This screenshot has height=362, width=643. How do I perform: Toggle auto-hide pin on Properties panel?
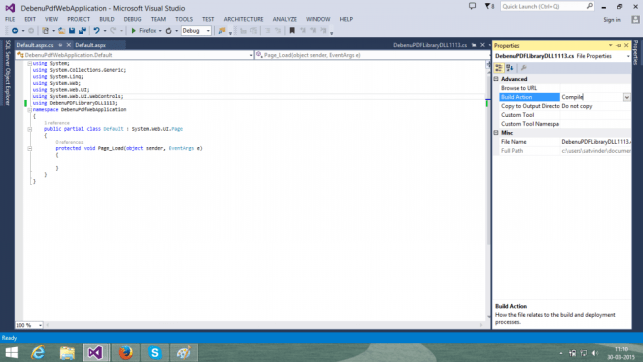(x=618, y=46)
